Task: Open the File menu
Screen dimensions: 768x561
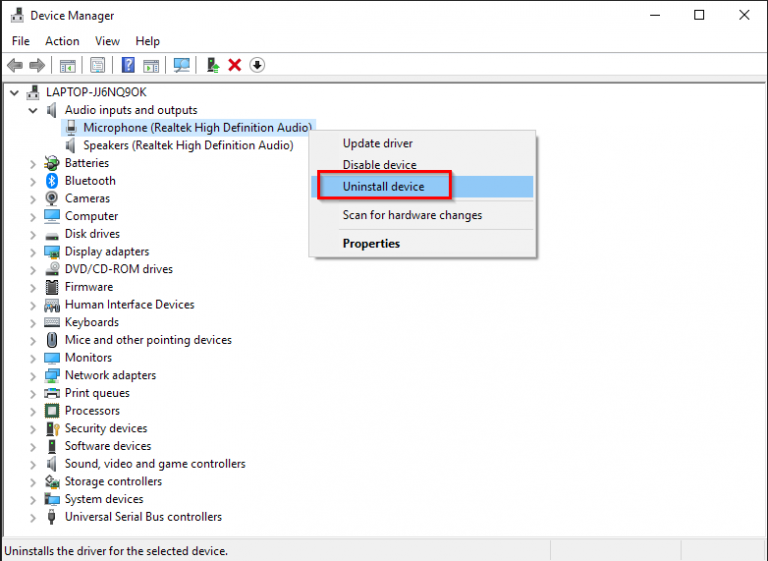Action: click(21, 41)
